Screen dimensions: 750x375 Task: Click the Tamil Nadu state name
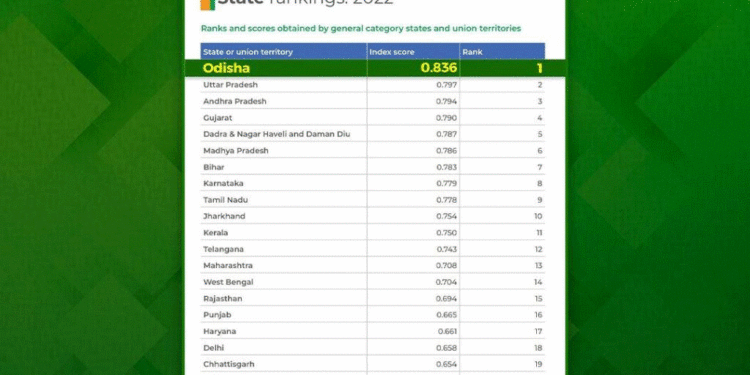click(x=226, y=199)
